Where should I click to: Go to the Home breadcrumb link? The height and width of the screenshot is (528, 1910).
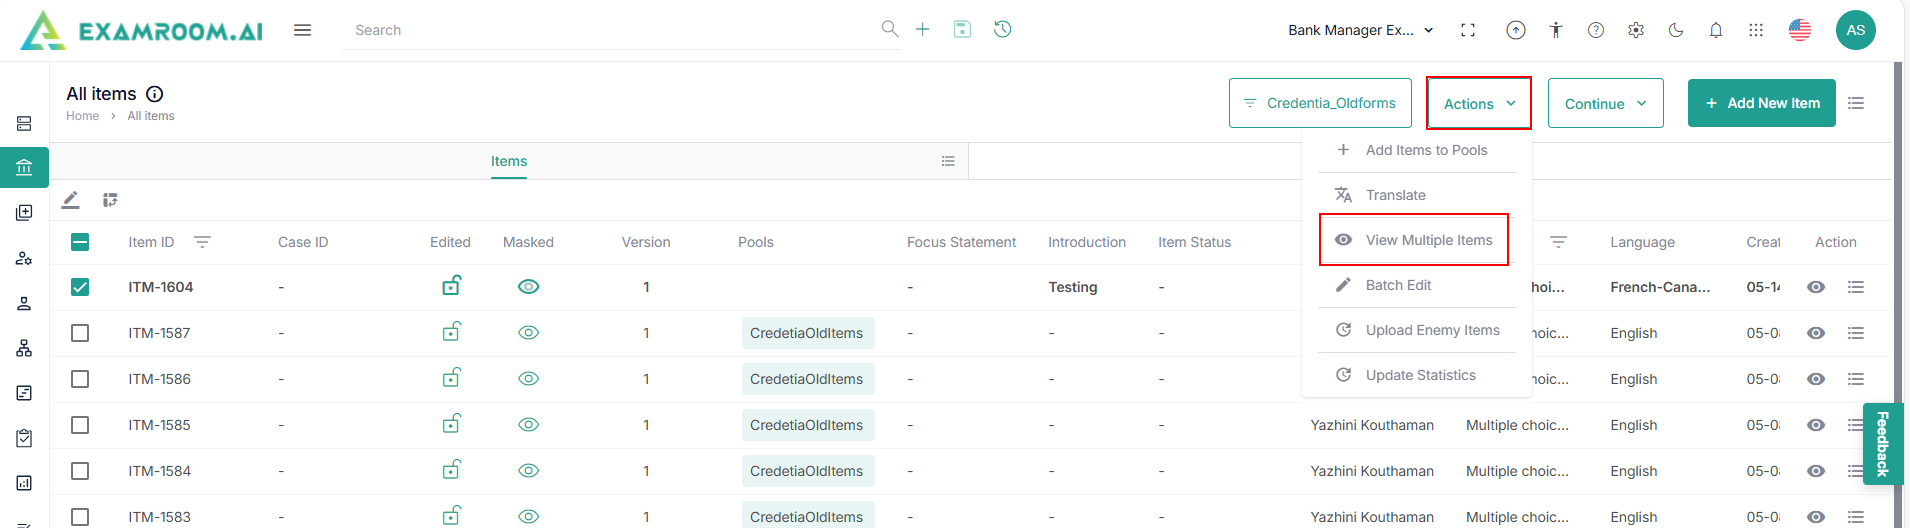82,116
